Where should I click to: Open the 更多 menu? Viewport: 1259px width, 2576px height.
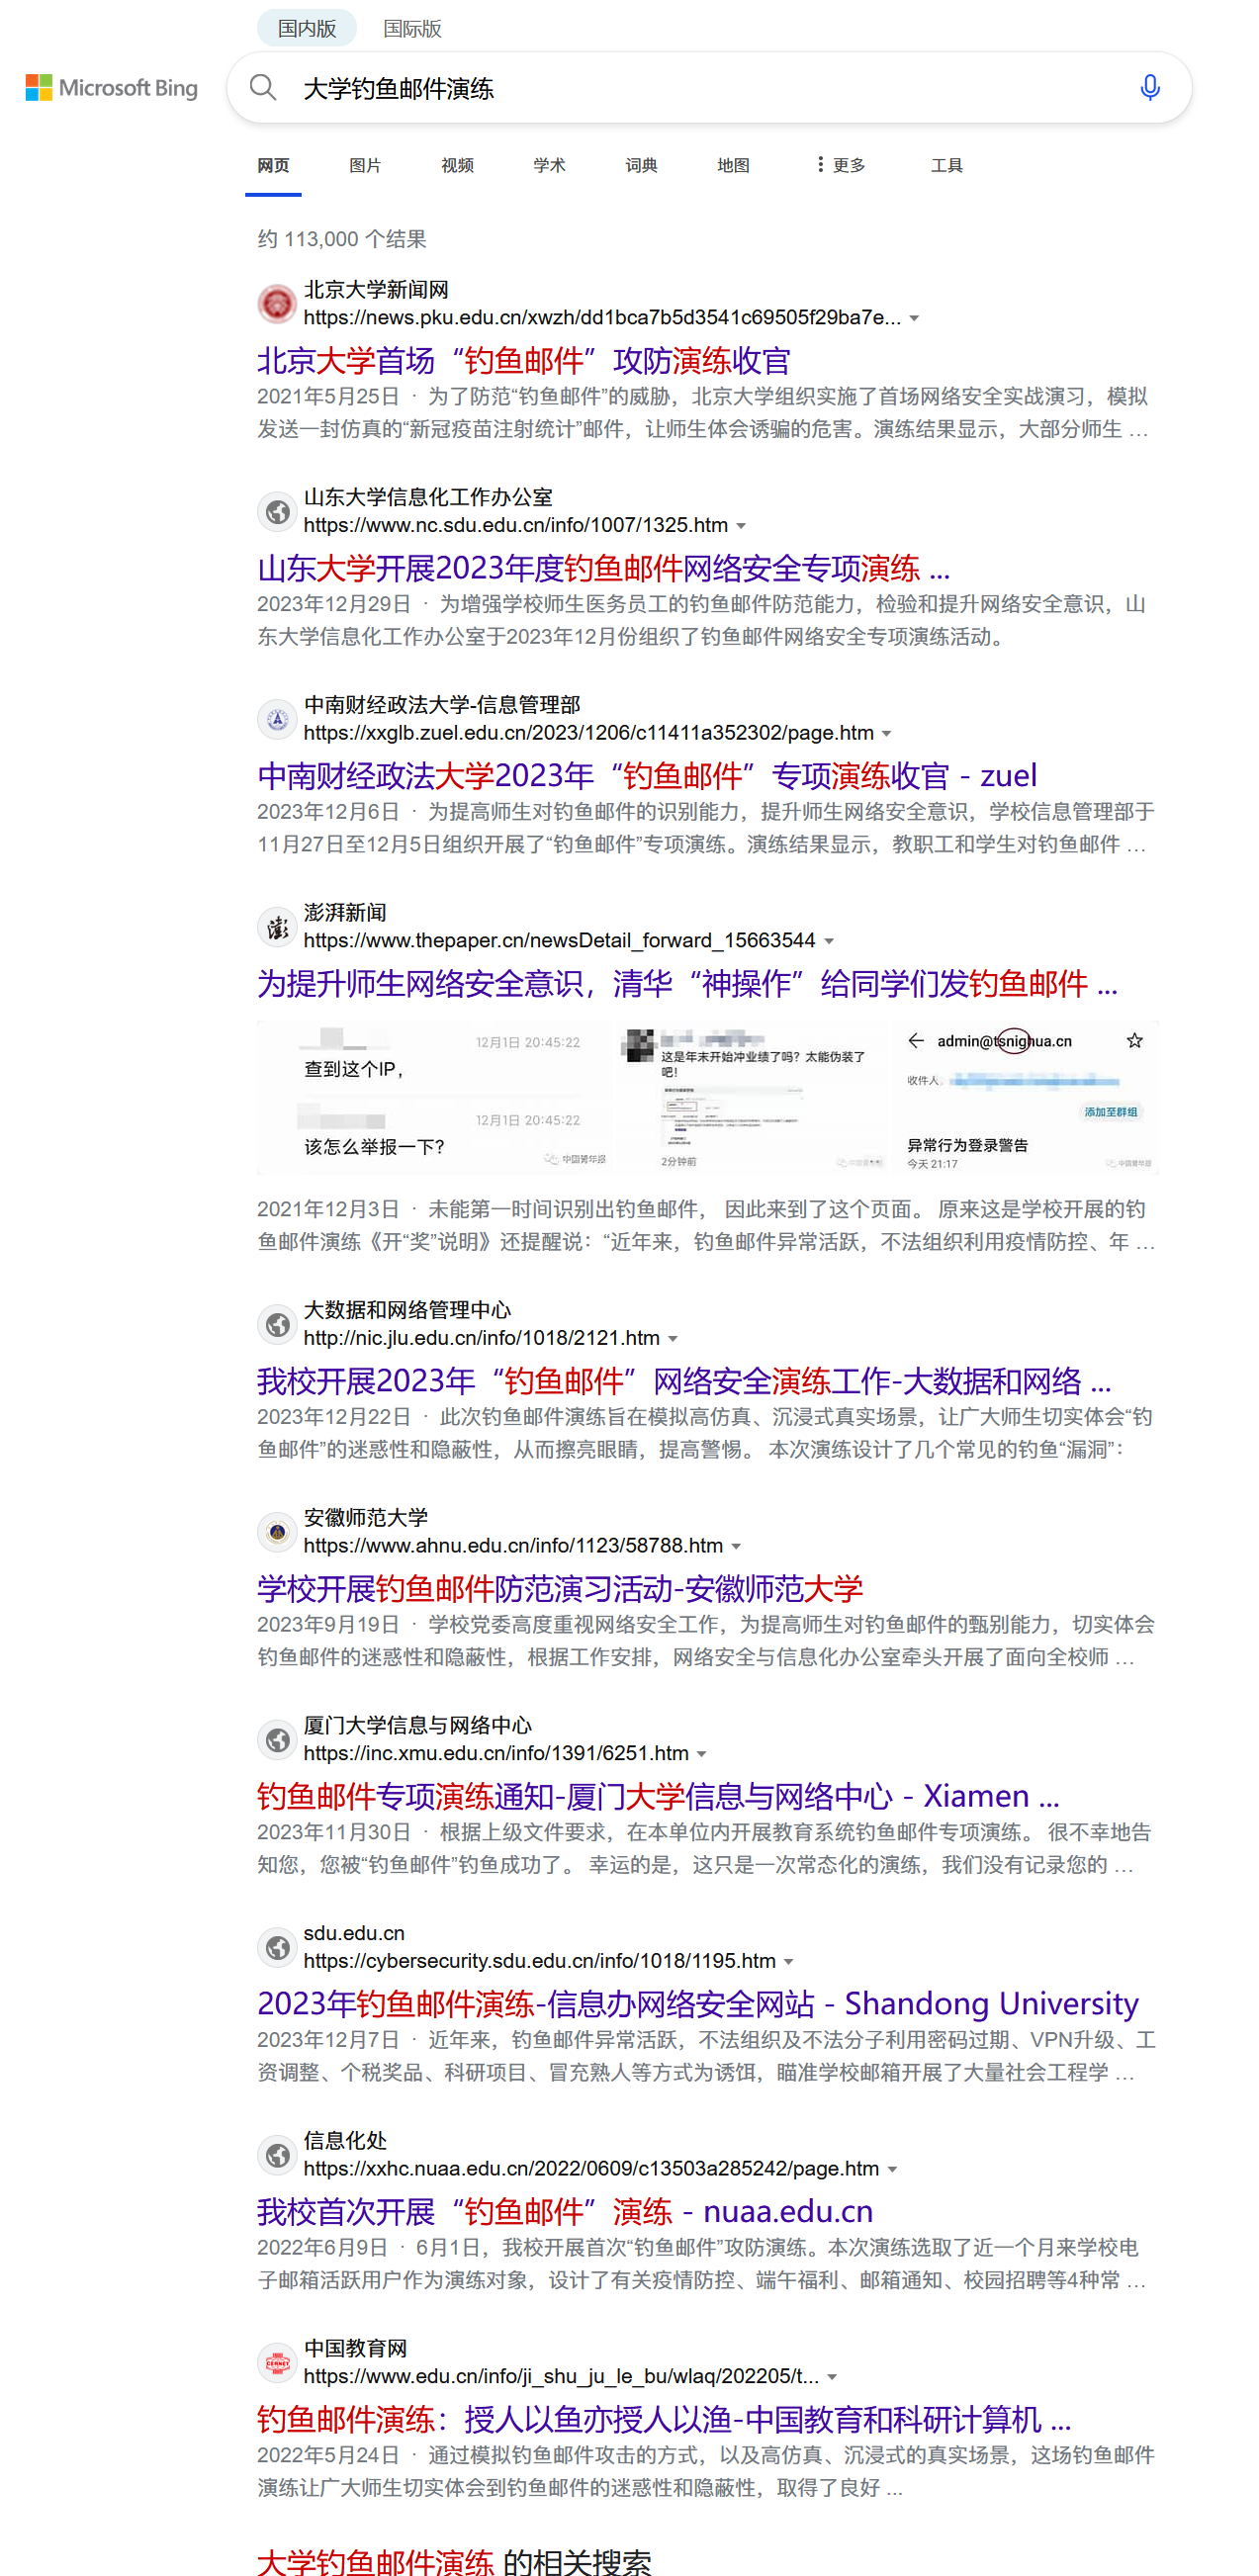(x=841, y=165)
